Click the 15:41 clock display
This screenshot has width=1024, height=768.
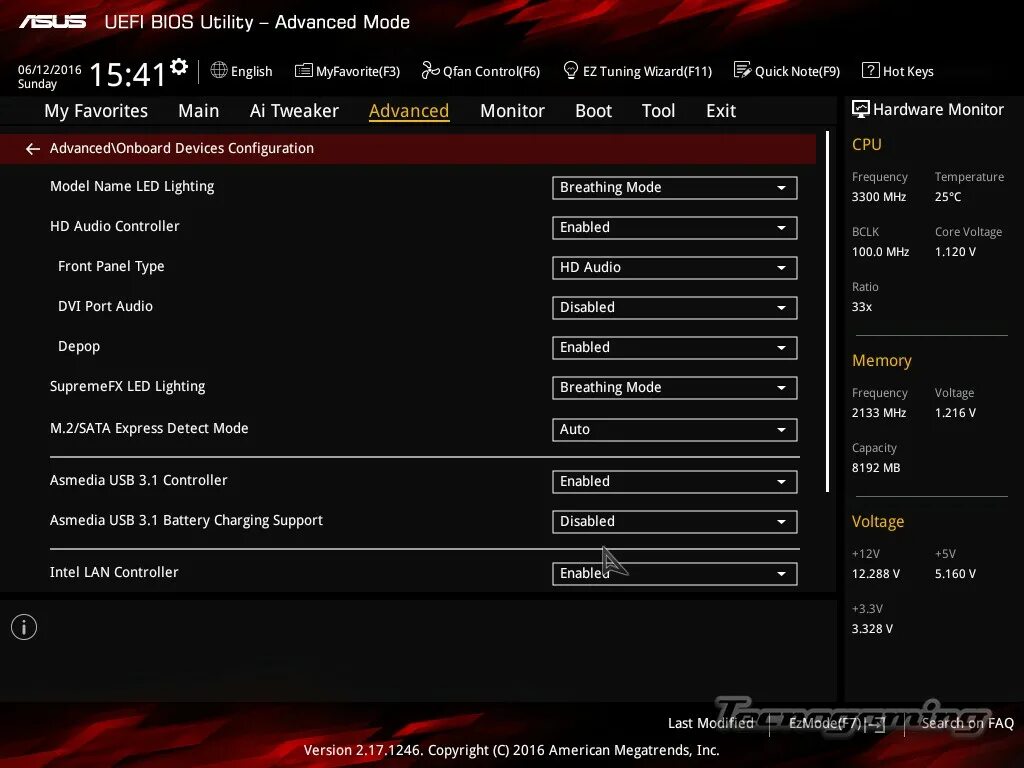[x=128, y=74]
